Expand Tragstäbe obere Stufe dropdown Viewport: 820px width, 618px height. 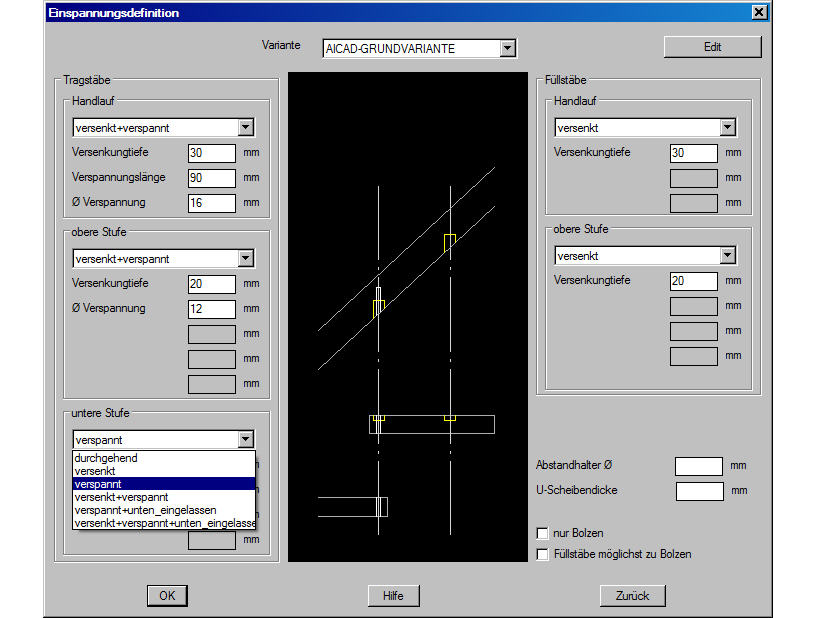[x=245, y=259]
